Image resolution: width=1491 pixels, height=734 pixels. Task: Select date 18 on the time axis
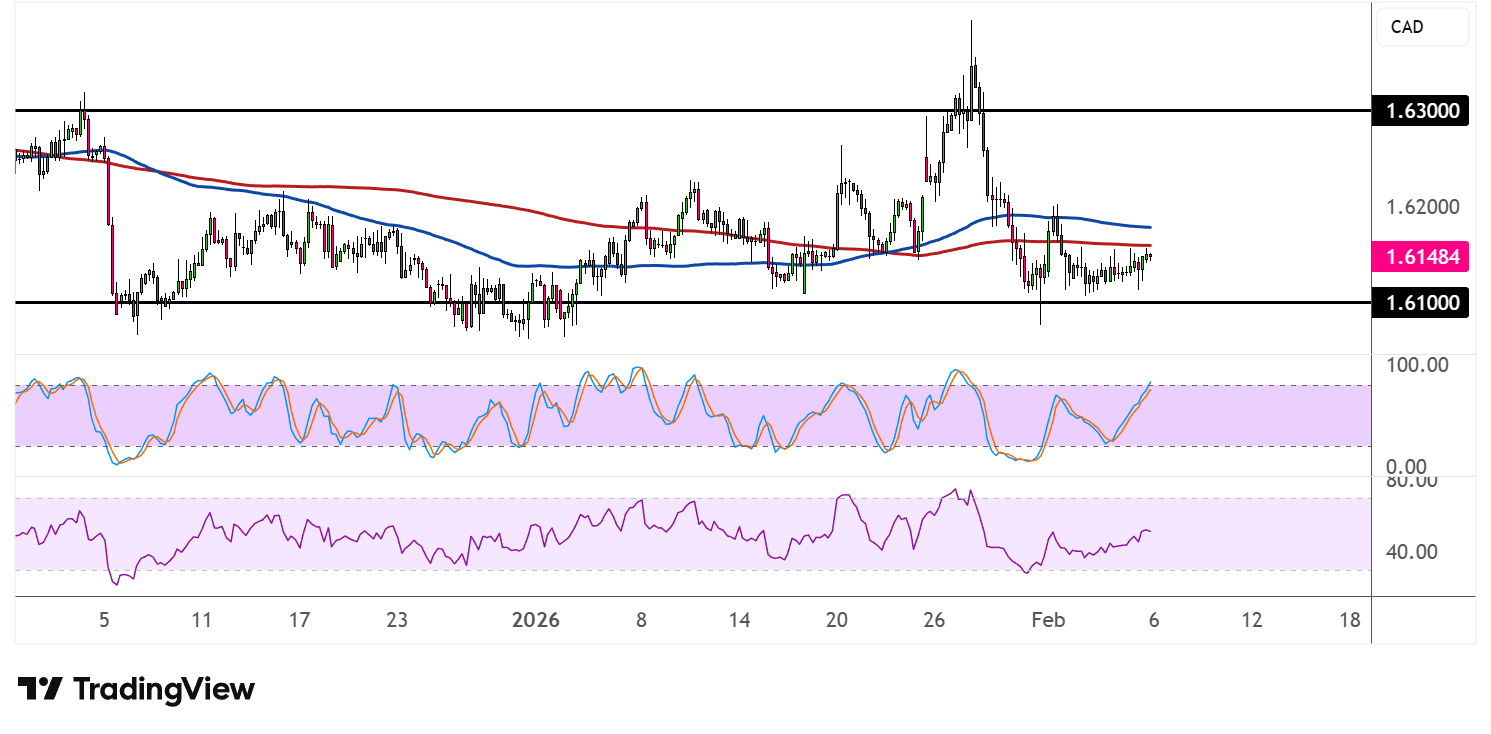tap(1349, 620)
